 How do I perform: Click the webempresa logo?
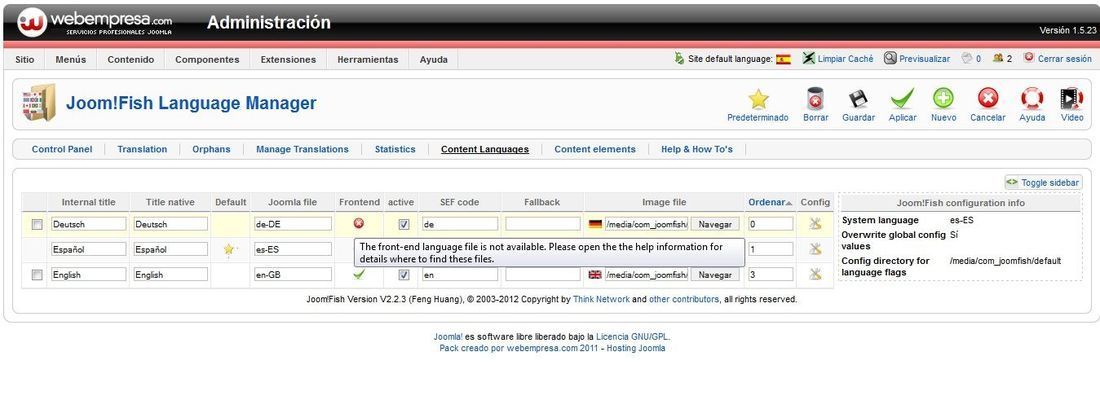click(94, 22)
